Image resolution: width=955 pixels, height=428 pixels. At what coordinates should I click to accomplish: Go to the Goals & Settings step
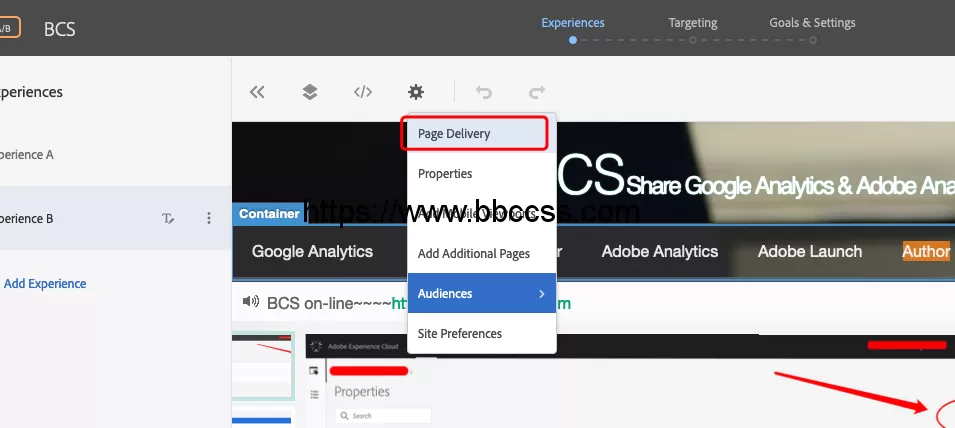(812, 23)
